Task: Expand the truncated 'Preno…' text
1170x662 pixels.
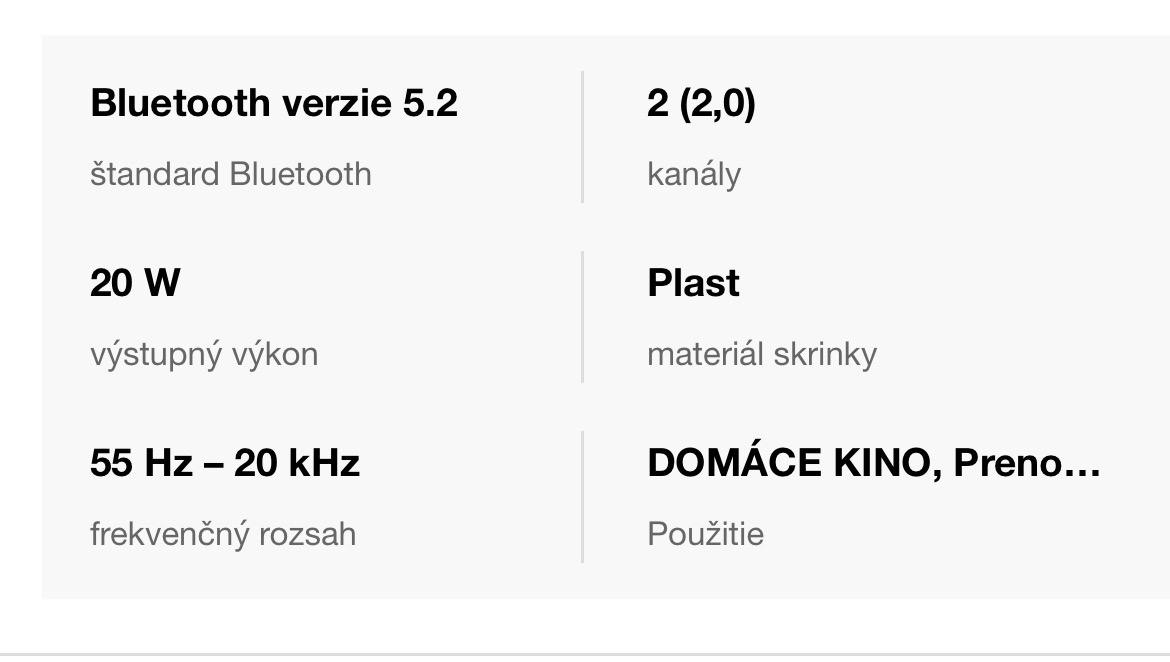Action: pos(1027,463)
